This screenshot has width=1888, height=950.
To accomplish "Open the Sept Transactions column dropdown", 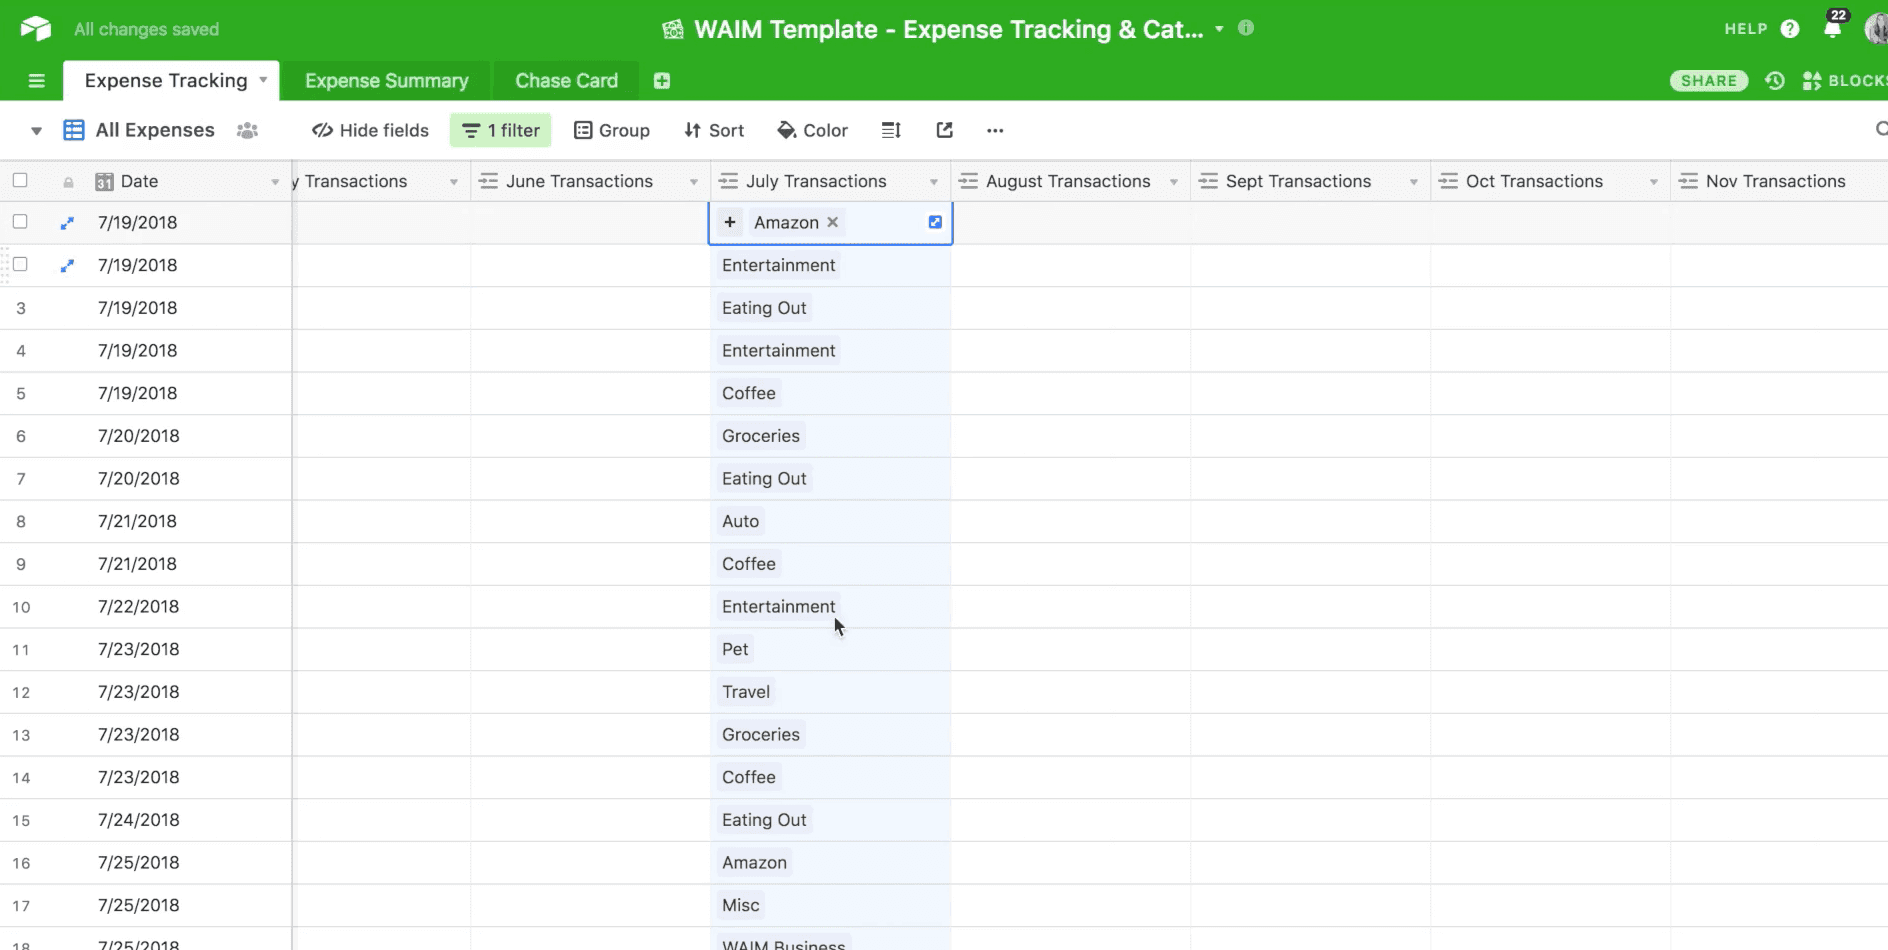I will 1414,182.
